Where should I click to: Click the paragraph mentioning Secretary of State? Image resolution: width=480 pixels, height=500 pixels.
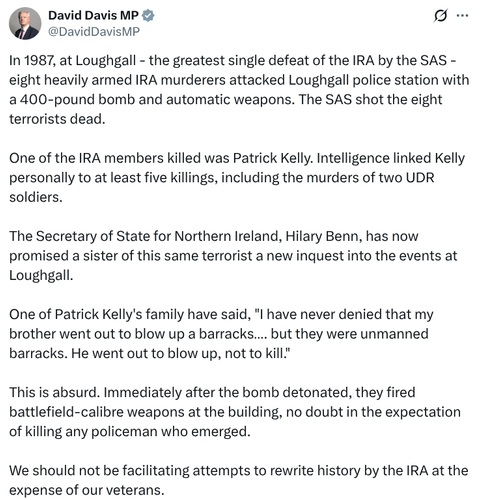tap(233, 256)
